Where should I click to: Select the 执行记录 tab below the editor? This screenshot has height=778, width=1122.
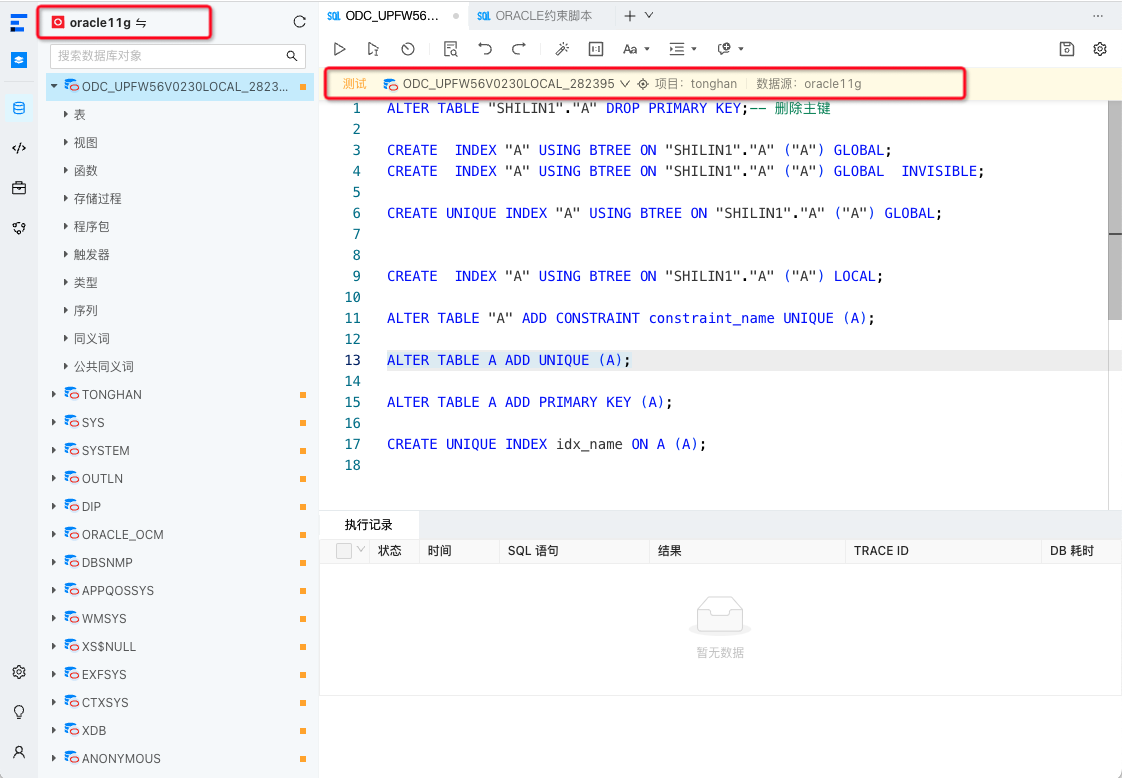pyautogui.click(x=369, y=525)
